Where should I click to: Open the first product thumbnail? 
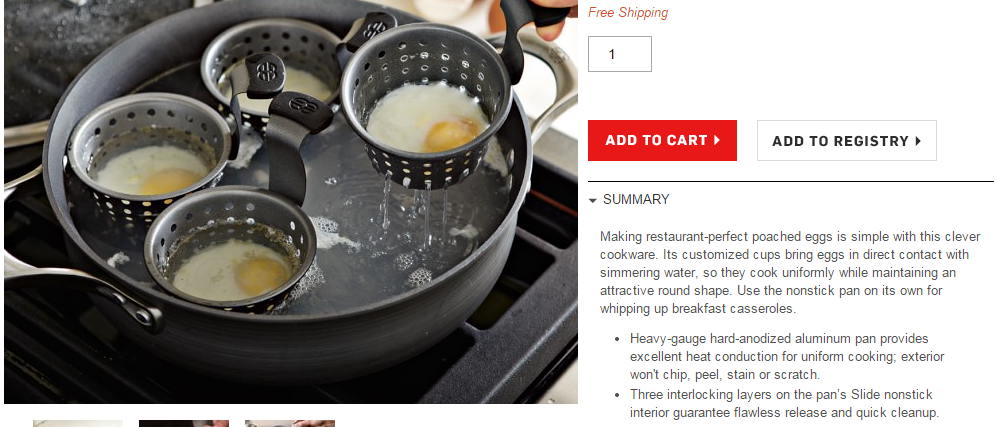pyautogui.click(x=78, y=423)
